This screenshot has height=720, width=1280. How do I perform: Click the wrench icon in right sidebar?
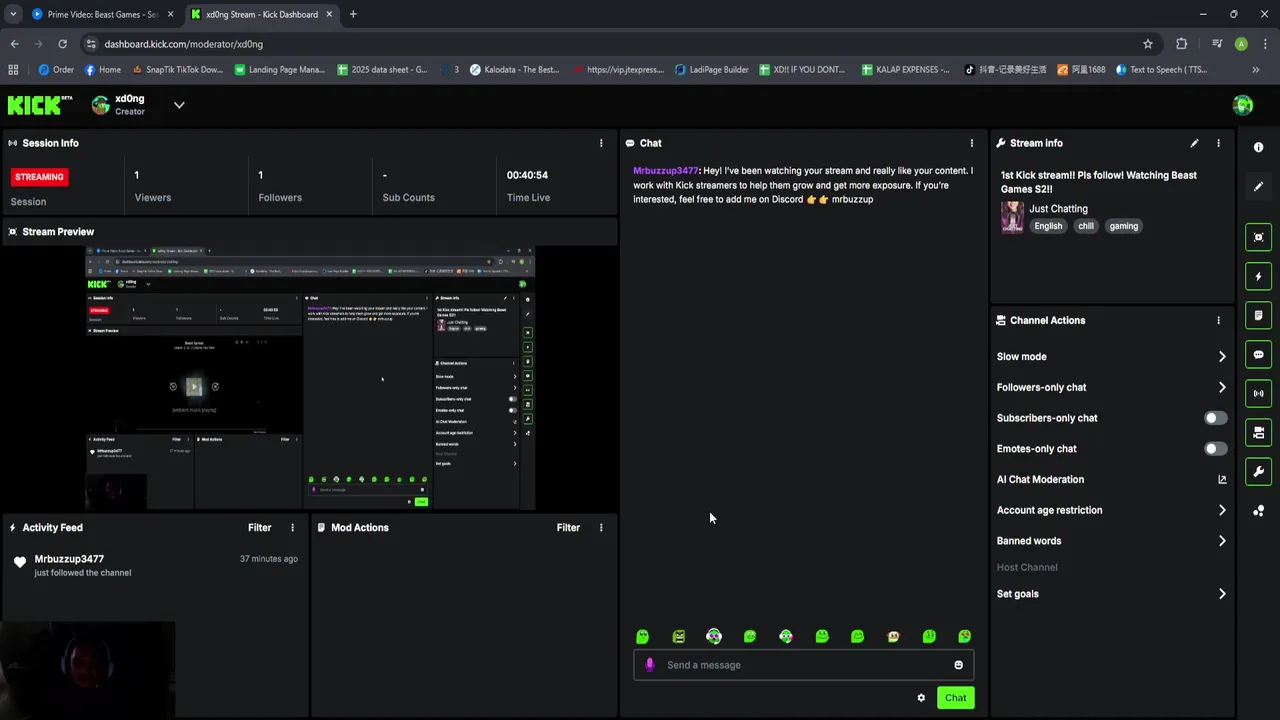[x=1258, y=471]
